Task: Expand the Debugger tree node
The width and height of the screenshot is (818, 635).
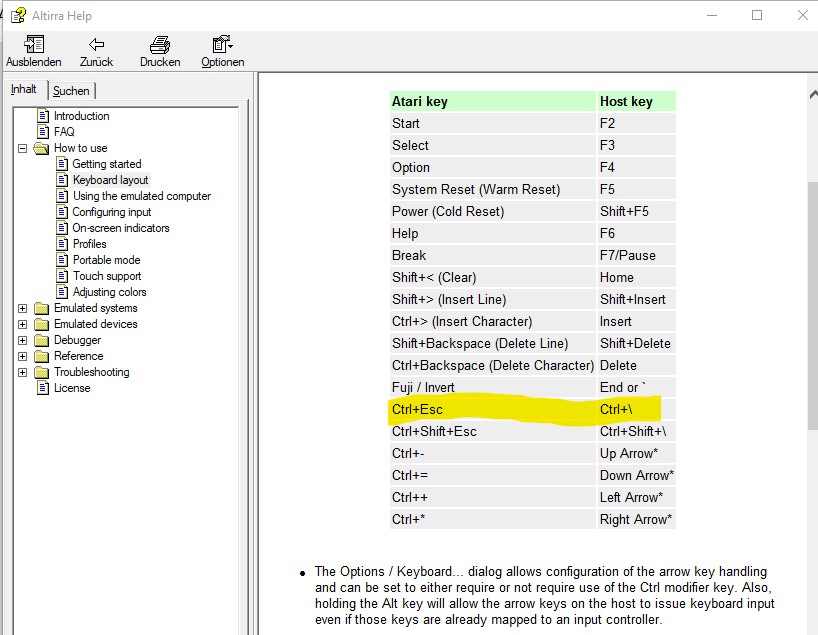Action: point(22,340)
